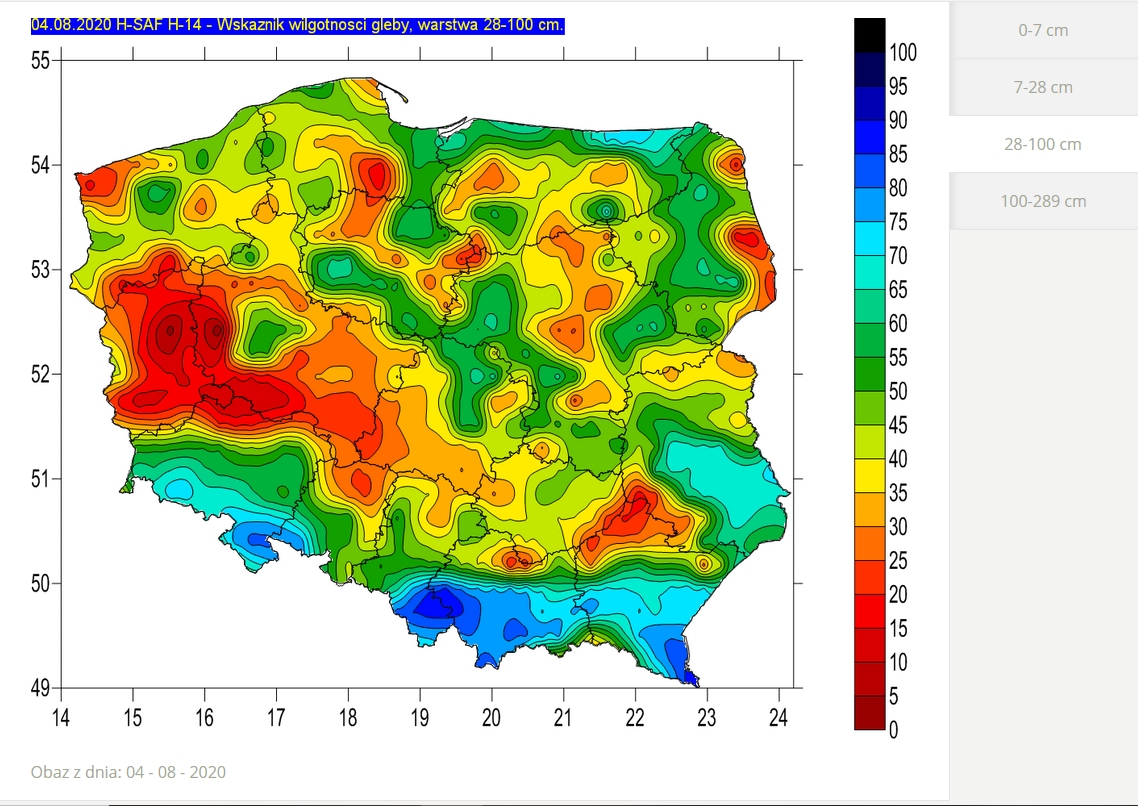
Task: Show the 100-289 cm layer tab
Action: click(x=1043, y=201)
